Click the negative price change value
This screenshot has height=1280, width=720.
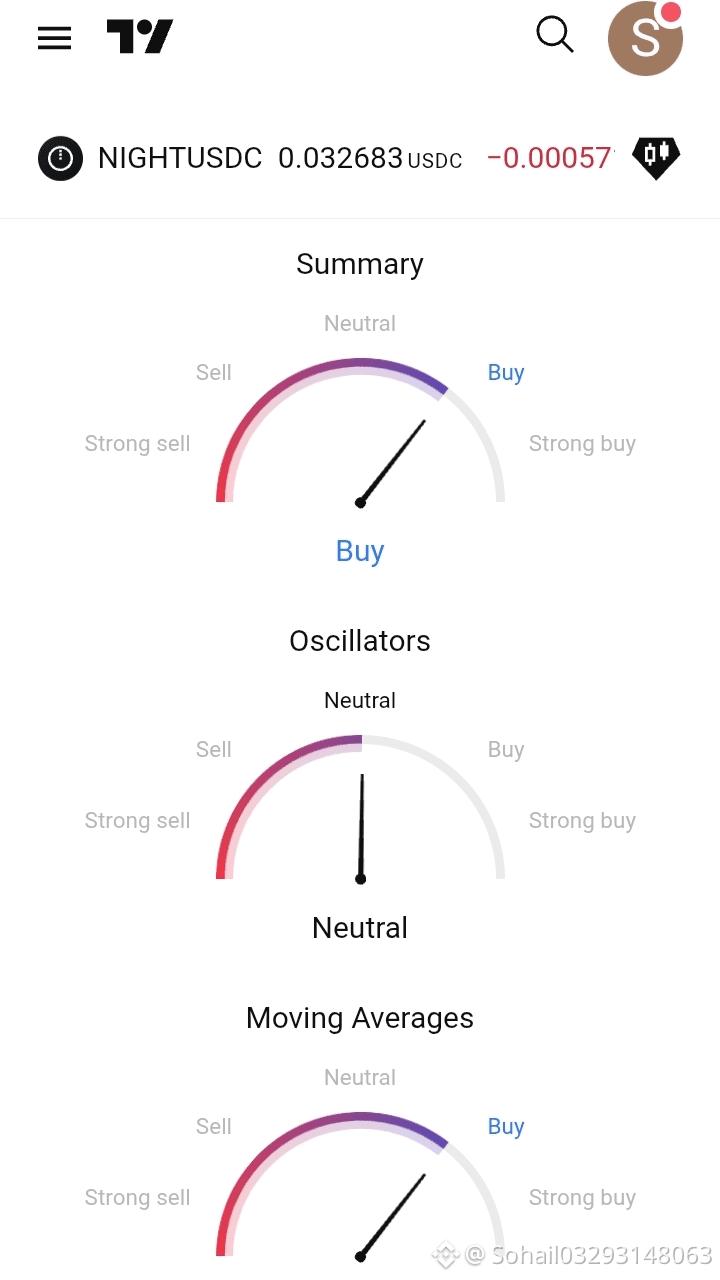[550, 158]
